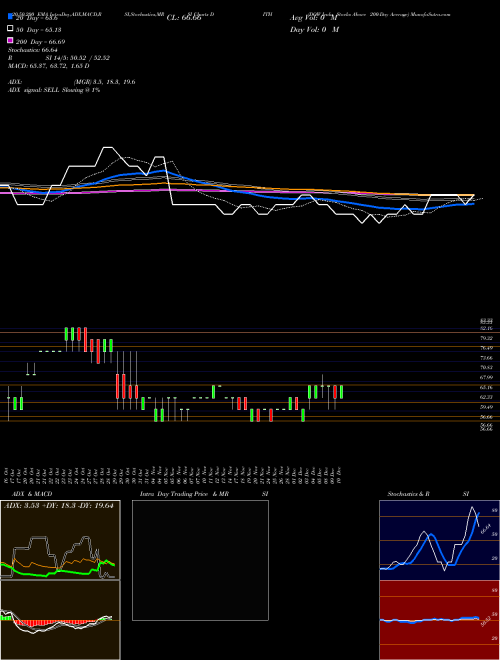
Task: Click the 67.99 price axis label
Action: pos(487,378)
